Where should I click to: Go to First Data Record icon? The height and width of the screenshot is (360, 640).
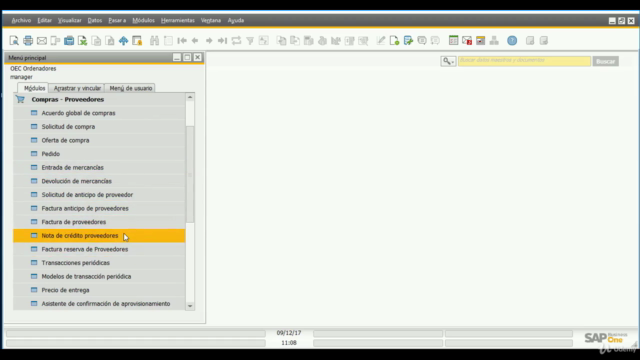pos(182,40)
